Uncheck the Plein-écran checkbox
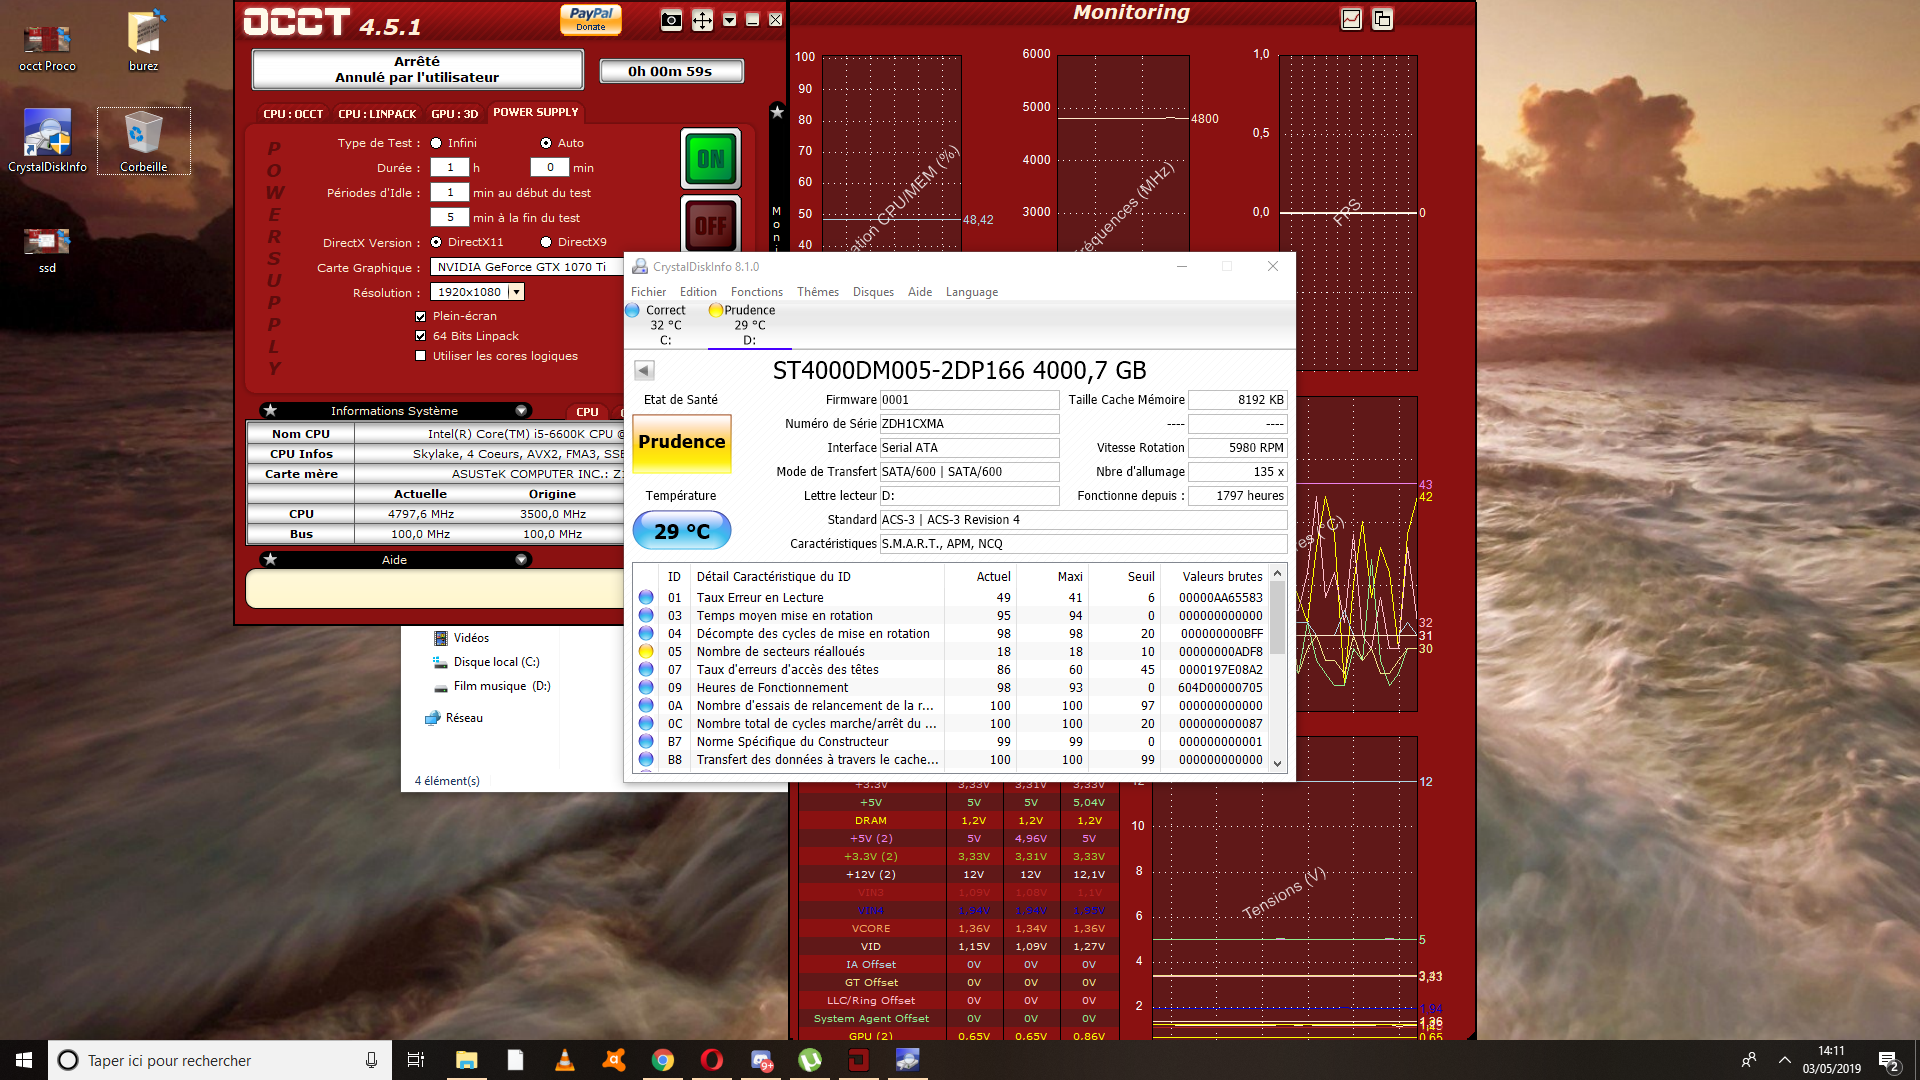The height and width of the screenshot is (1080, 1920). [421, 316]
